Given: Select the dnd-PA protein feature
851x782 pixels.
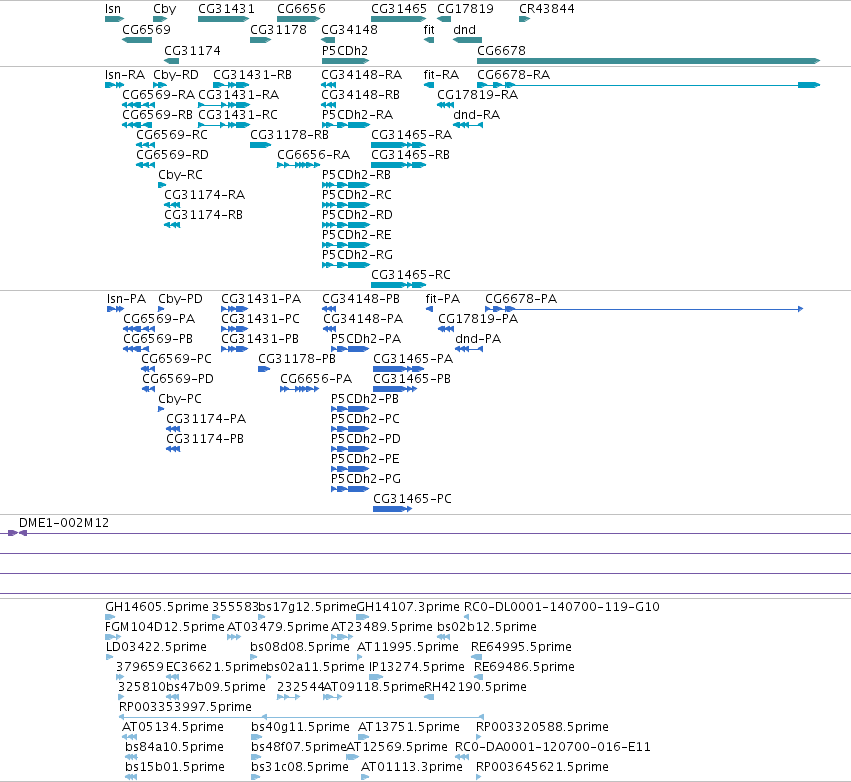Looking at the screenshot, I should point(469,349).
